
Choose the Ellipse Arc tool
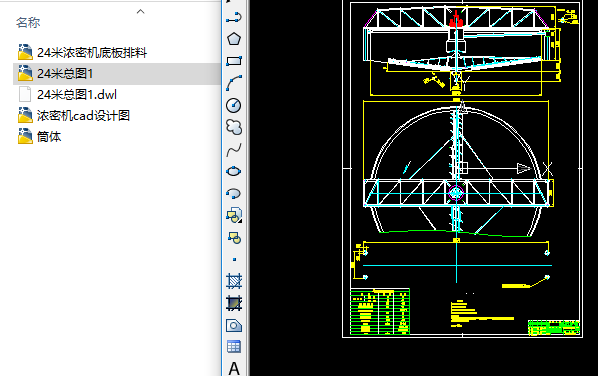[234, 194]
